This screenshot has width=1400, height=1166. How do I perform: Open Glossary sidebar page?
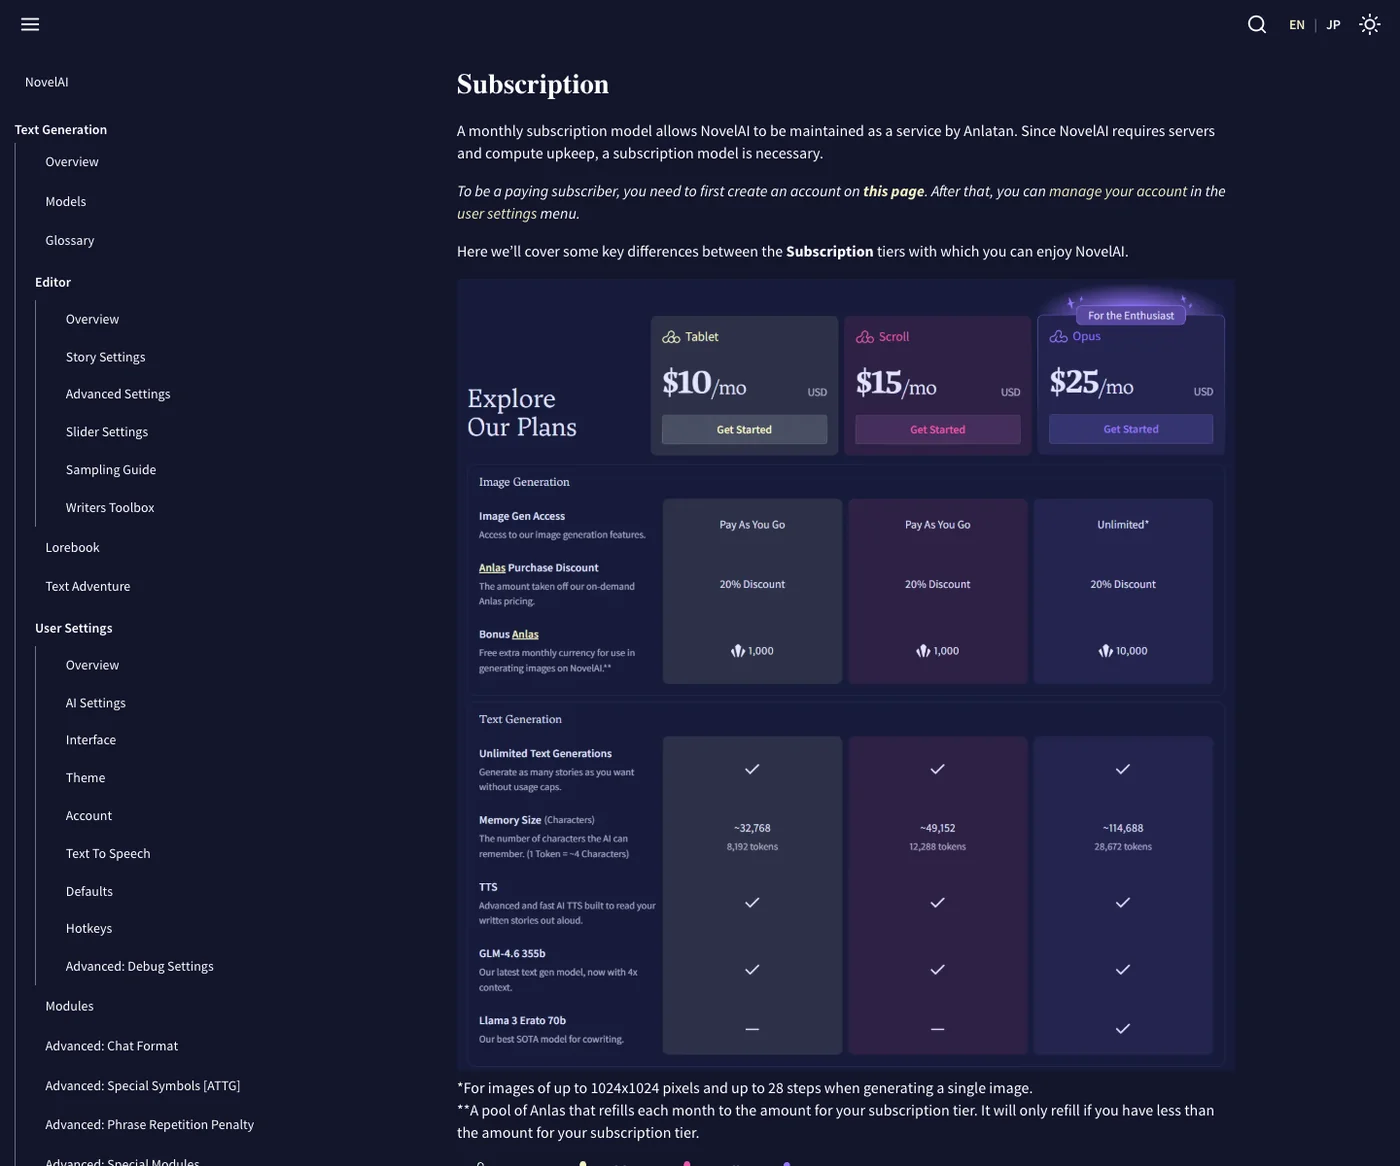point(70,241)
